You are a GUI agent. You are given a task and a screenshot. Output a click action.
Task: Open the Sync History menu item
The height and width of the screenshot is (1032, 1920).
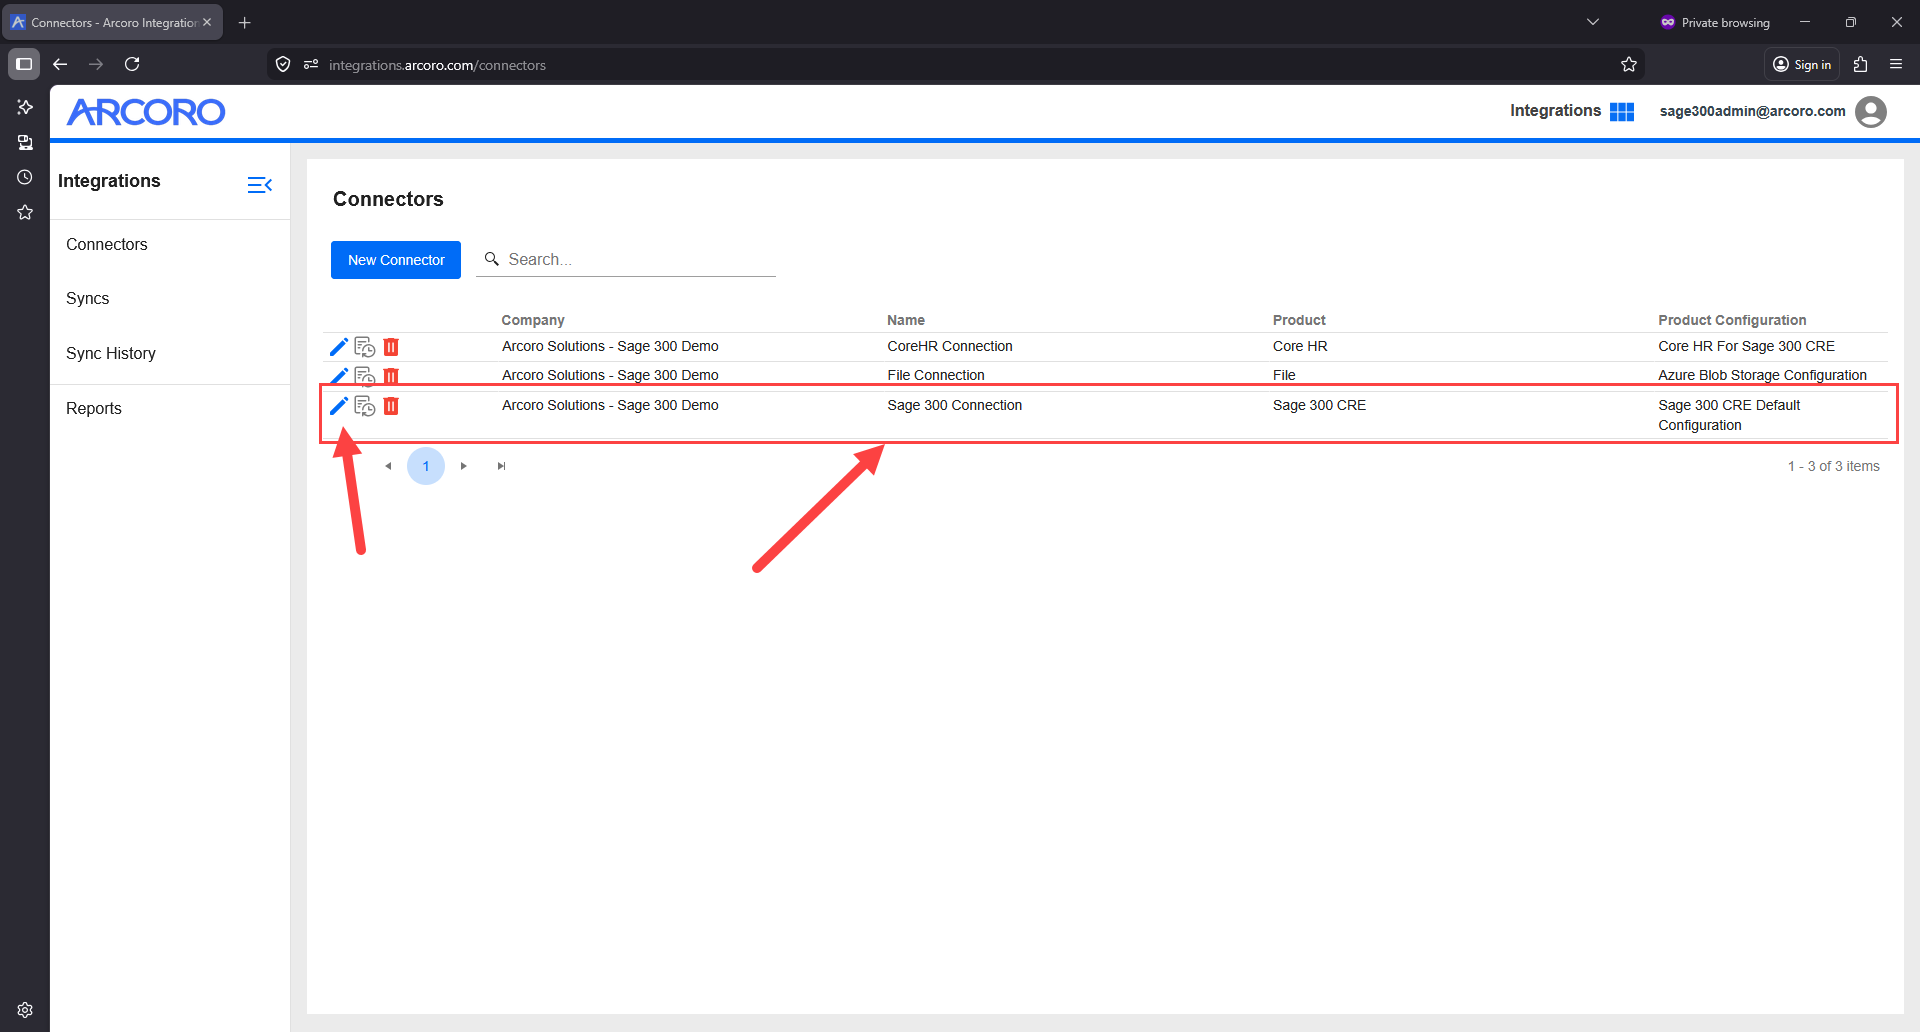tap(110, 354)
